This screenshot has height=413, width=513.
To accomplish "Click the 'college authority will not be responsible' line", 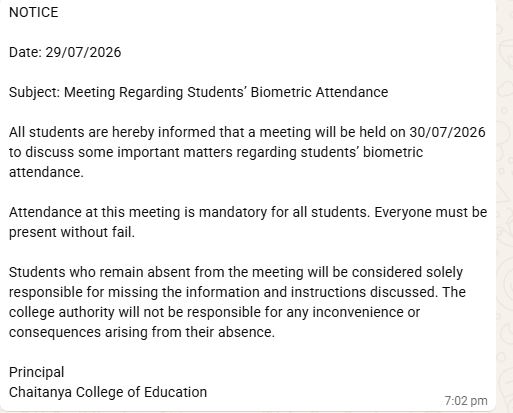I will pos(214,312).
